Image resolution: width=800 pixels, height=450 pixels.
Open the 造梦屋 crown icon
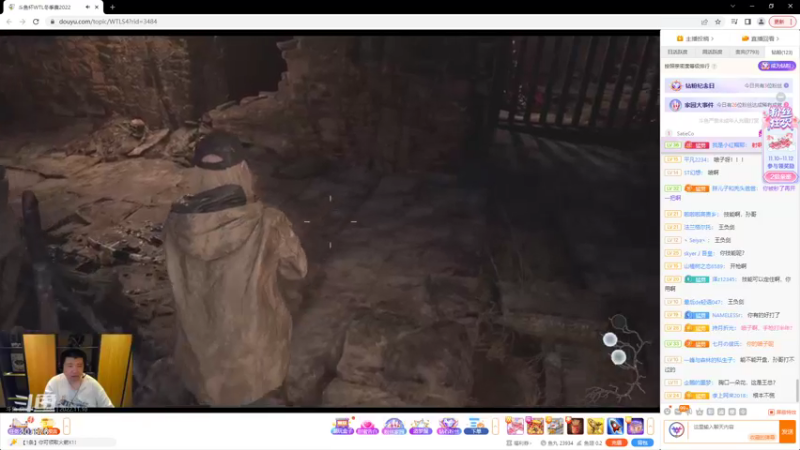pos(421,426)
